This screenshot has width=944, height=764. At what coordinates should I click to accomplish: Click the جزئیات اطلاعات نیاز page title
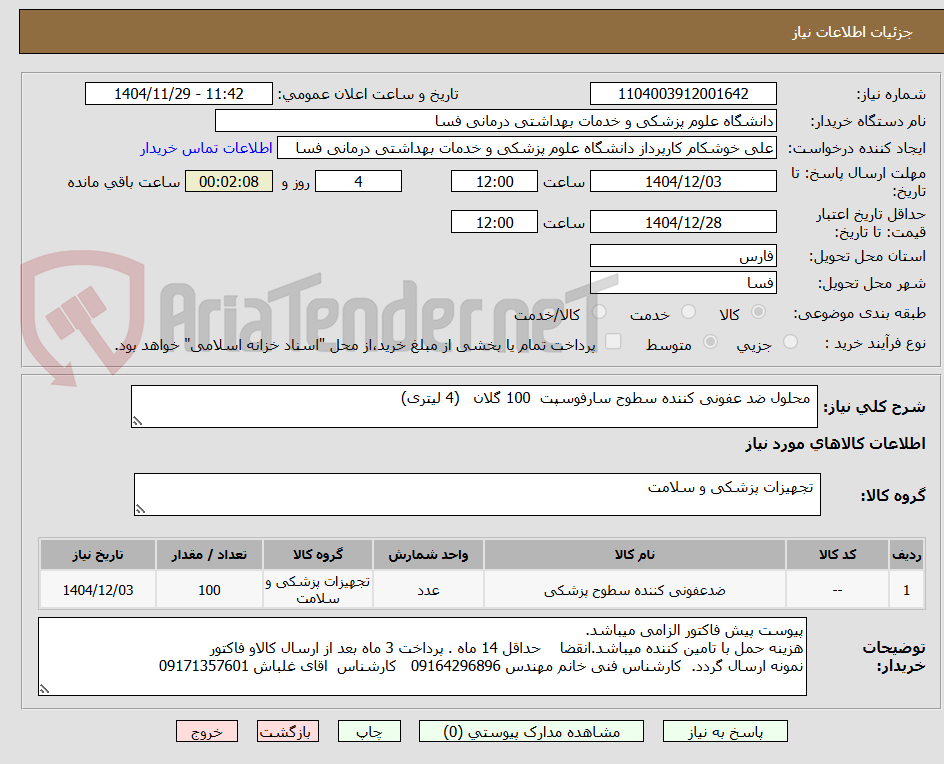pos(852,32)
